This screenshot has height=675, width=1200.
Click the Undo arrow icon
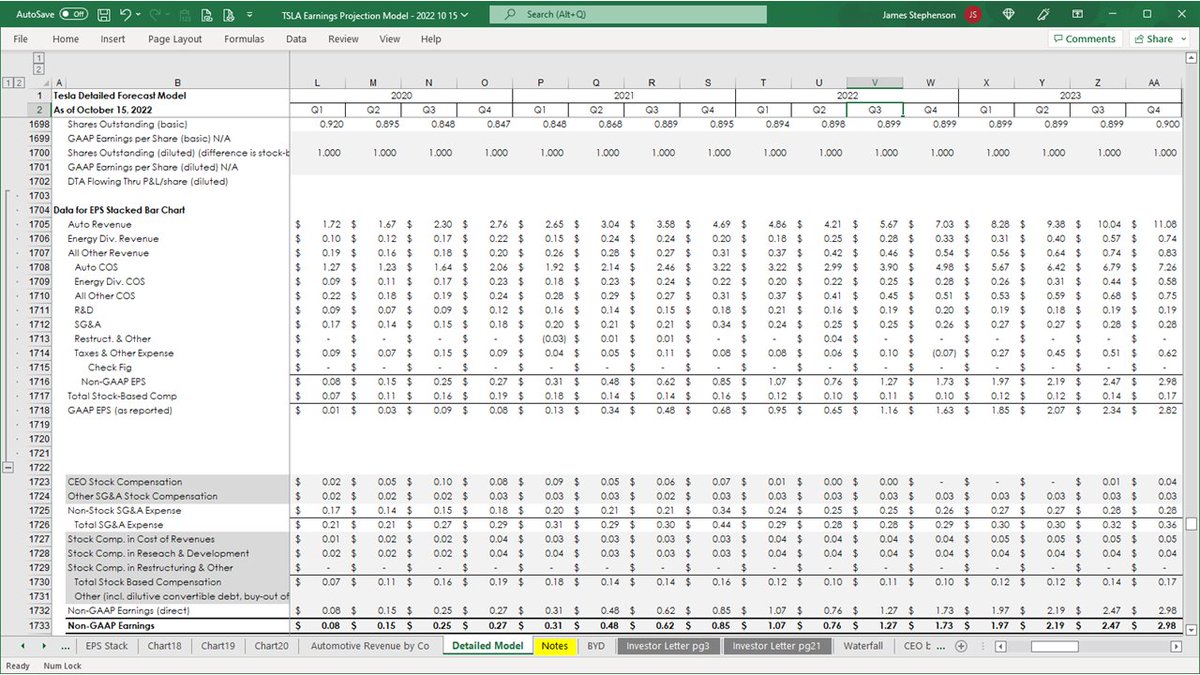coord(125,15)
